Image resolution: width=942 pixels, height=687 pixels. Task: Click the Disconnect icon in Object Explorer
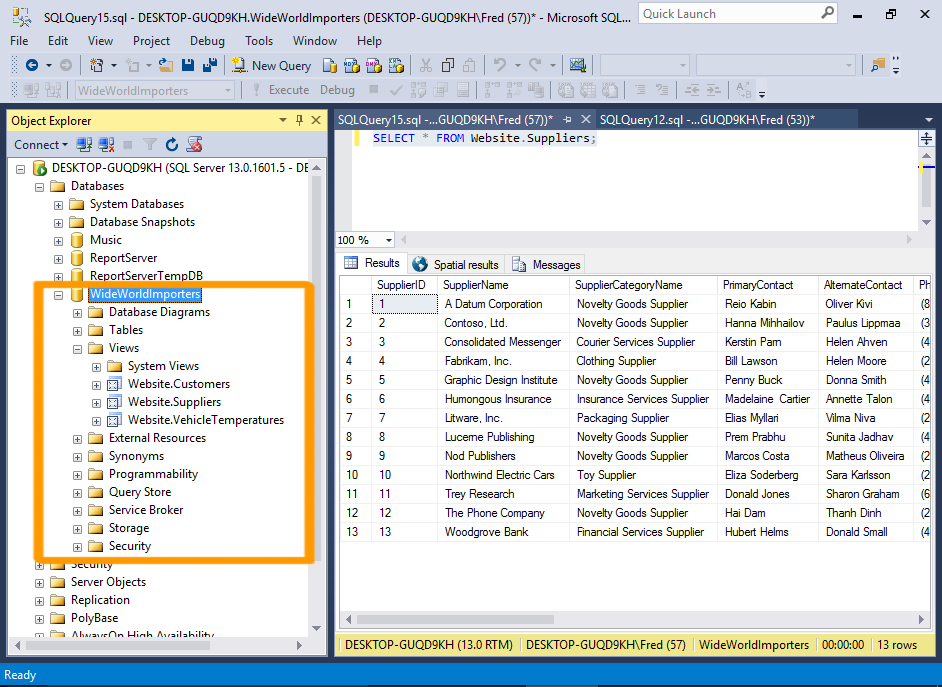pos(106,145)
